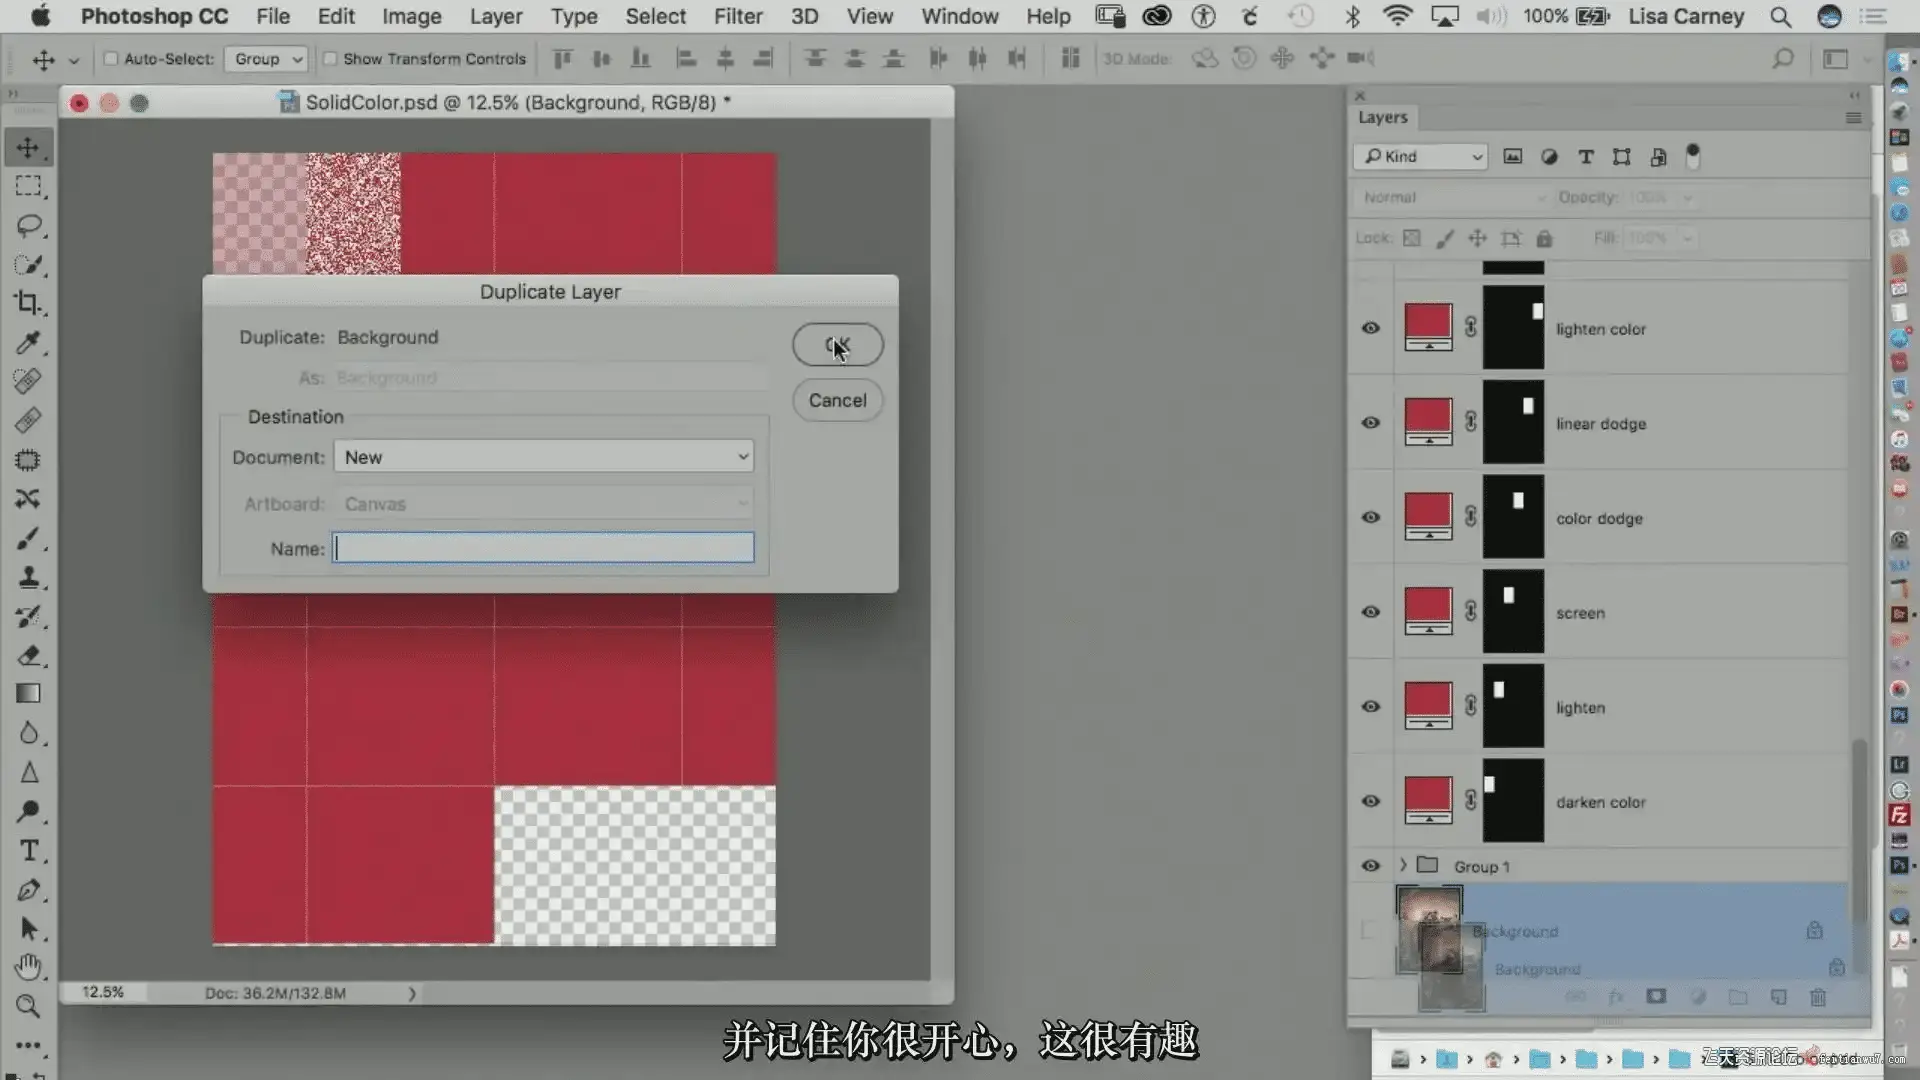Open the Document destination dropdown
The width and height of the screenshot is (1920, 1080).
tap(543, 457)
